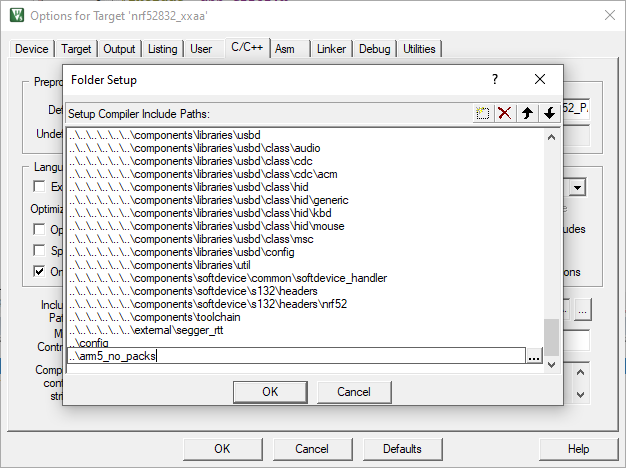Select the usbd\class\hid\generic path

click(x=209, y=200)
